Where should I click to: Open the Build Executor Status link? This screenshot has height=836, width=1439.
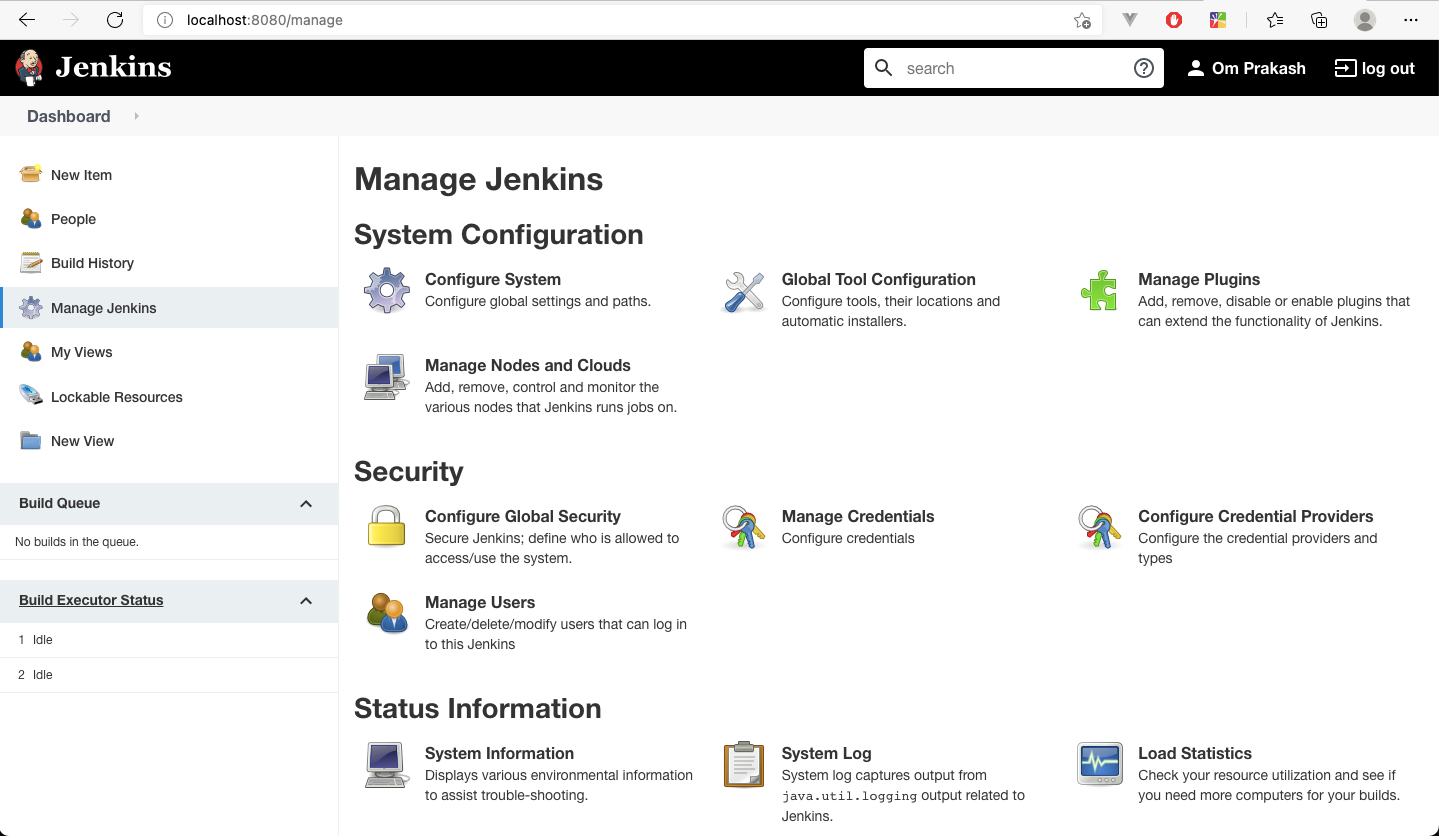[91, 600]
